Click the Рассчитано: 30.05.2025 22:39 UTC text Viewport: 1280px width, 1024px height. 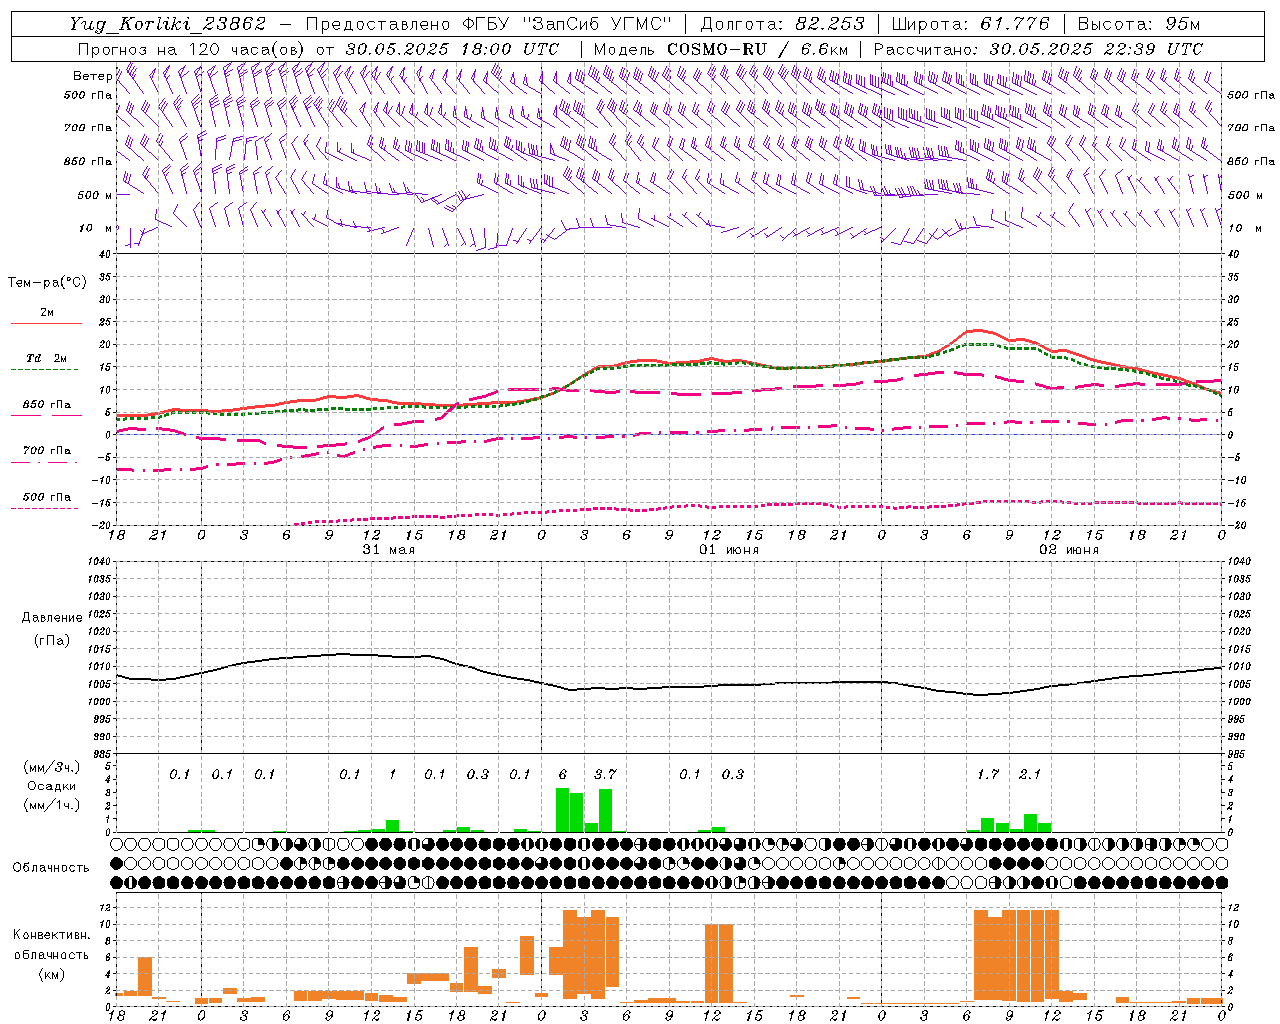(1038, 48)
